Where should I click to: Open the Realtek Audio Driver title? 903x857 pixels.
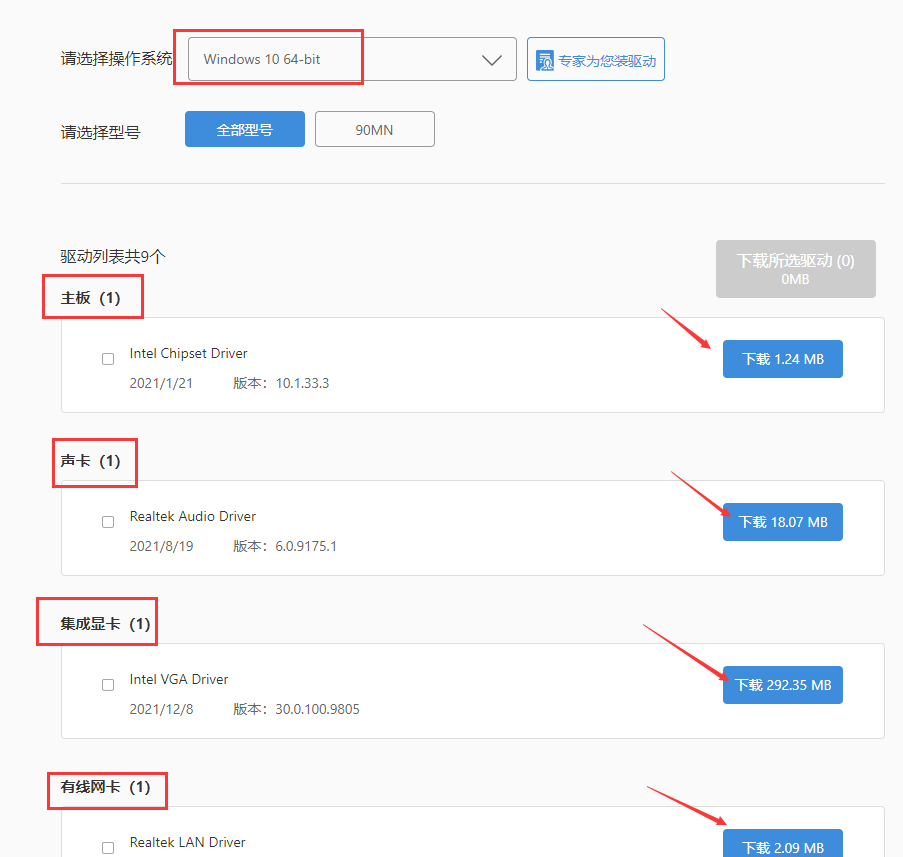point(192,516)
